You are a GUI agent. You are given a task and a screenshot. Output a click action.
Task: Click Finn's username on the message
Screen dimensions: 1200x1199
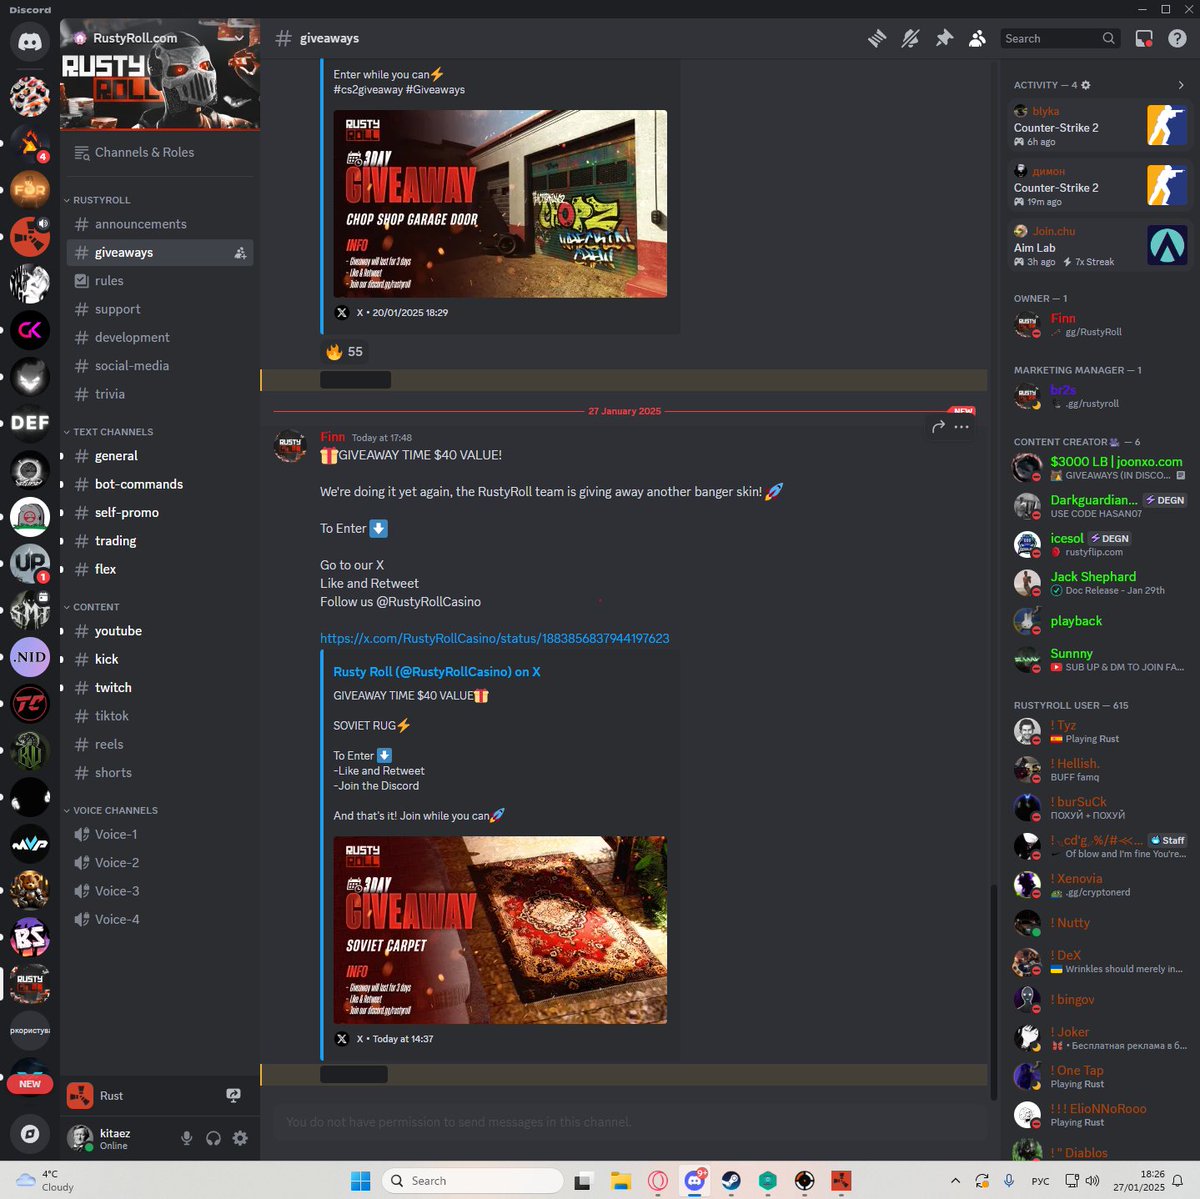333,437
